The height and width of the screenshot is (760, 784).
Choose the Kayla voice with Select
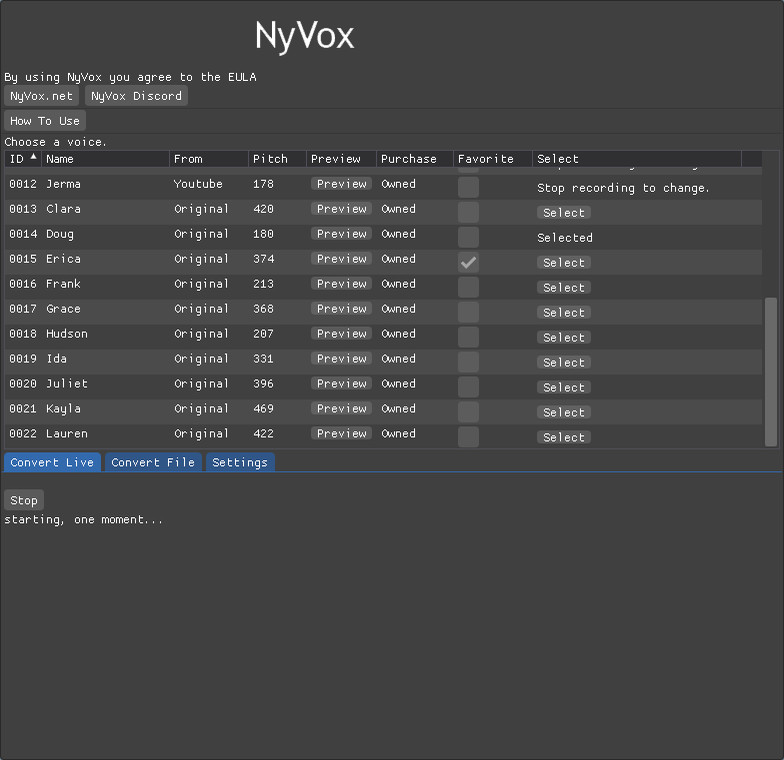[x=563, y=413]
